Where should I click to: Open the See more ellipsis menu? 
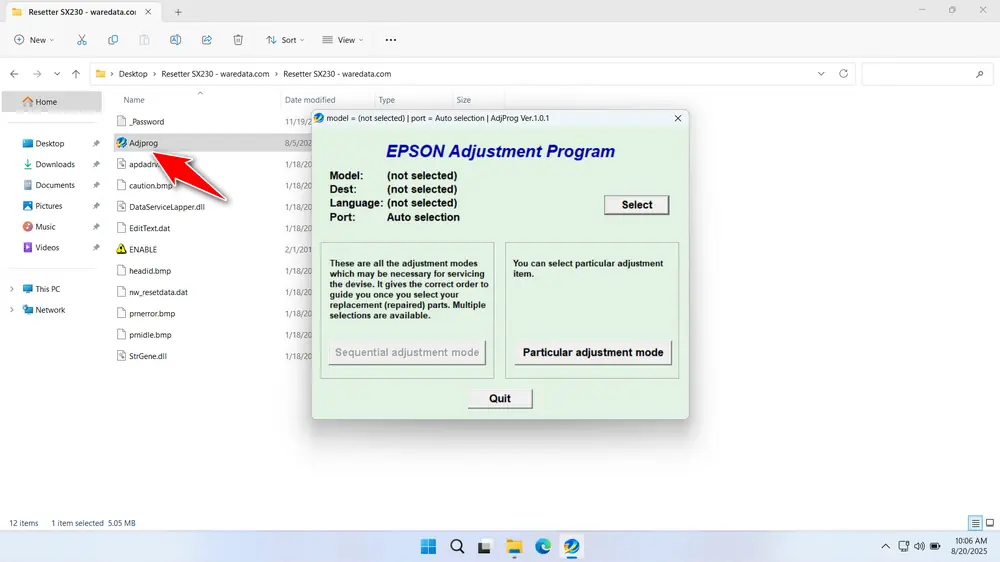(391, 40)
